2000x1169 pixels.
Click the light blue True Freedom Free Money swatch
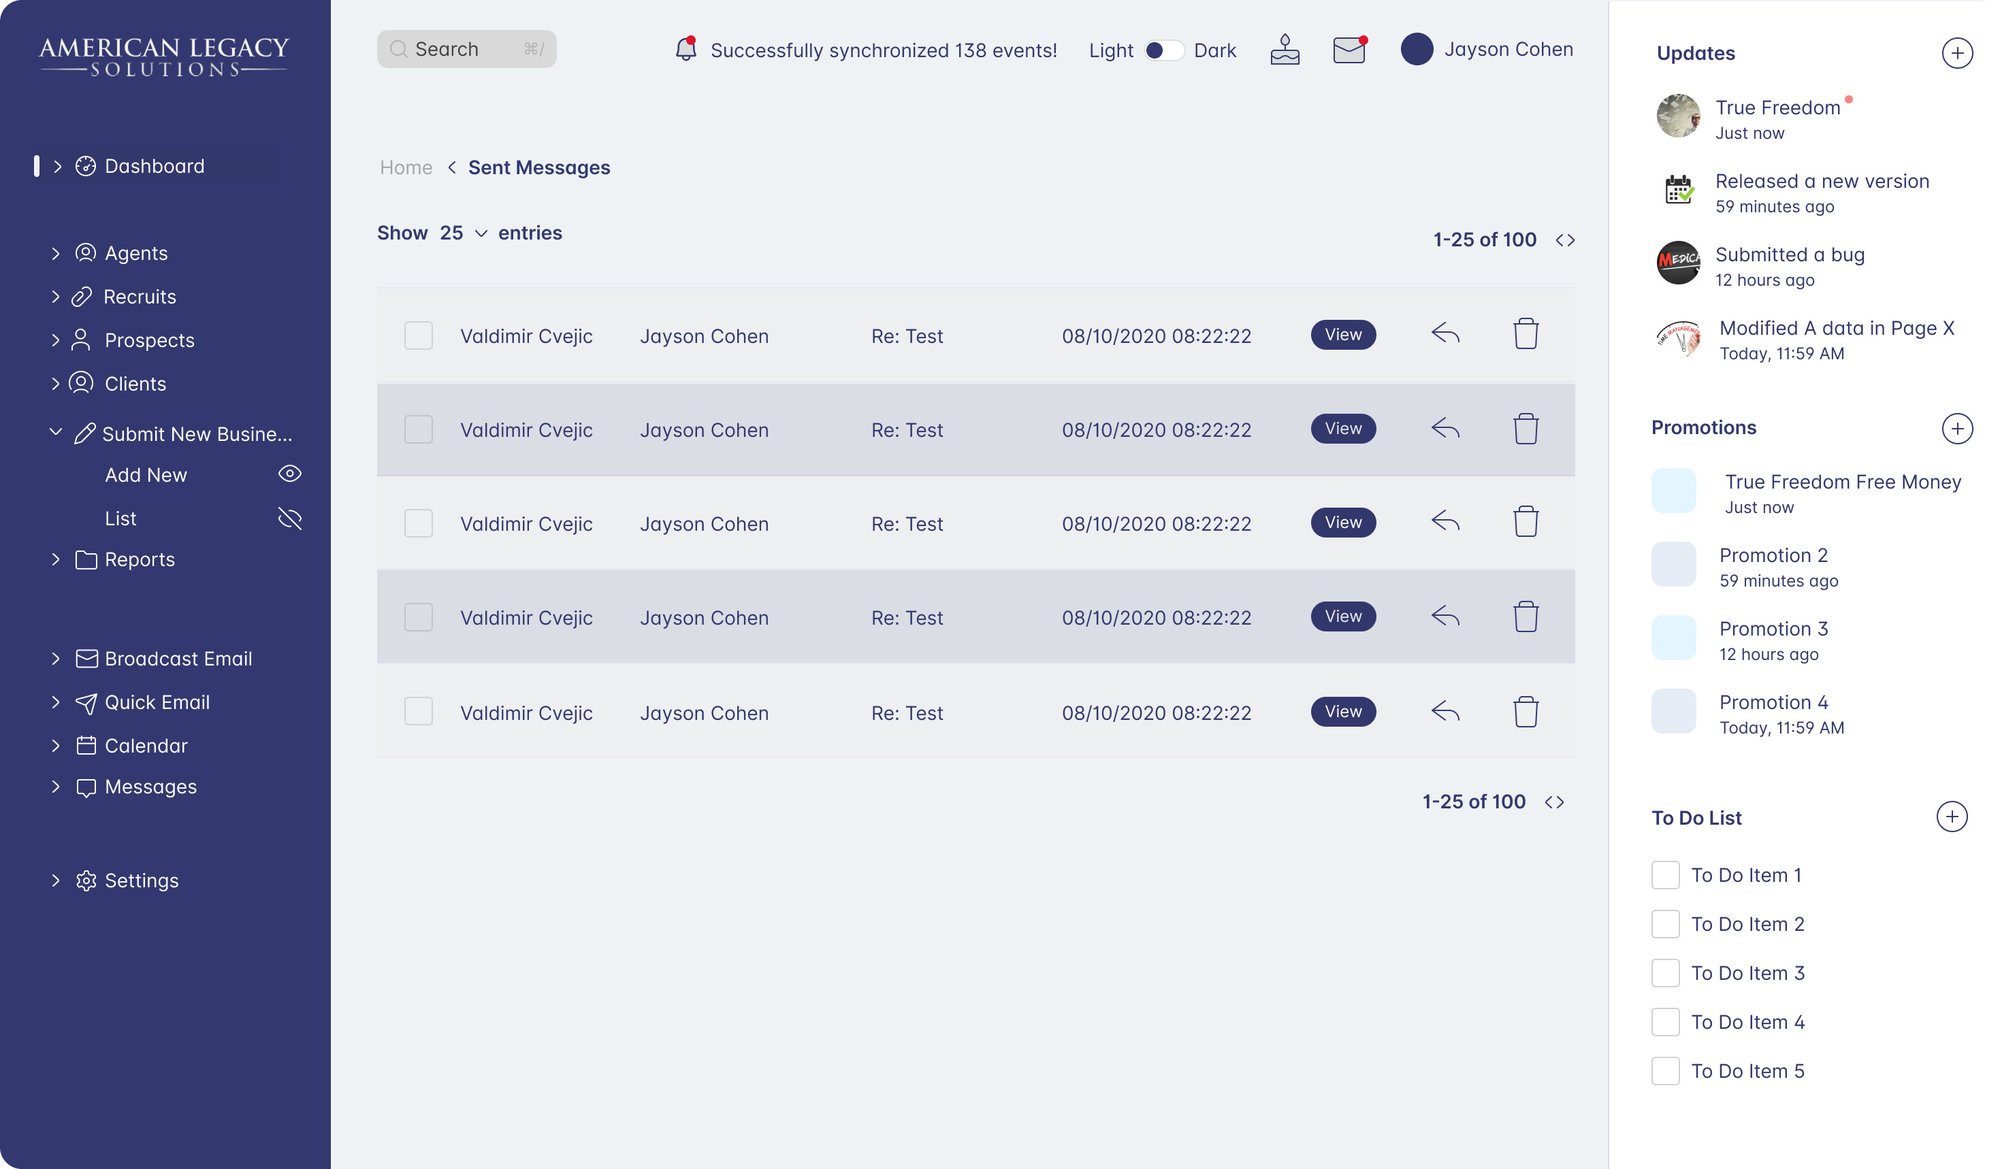click(x=1673, y=491)
